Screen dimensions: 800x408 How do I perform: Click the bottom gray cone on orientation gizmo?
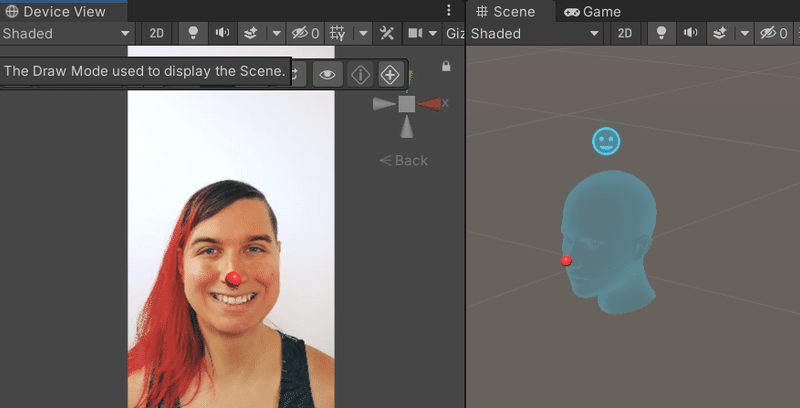click(407, 126)
